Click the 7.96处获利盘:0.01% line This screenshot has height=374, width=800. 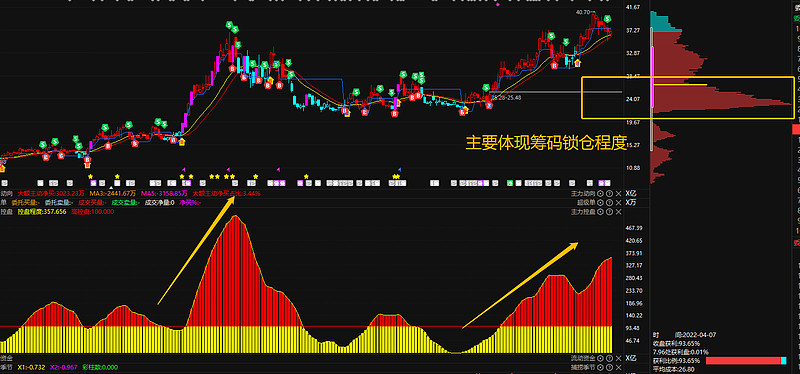click(x=681, y=352)
